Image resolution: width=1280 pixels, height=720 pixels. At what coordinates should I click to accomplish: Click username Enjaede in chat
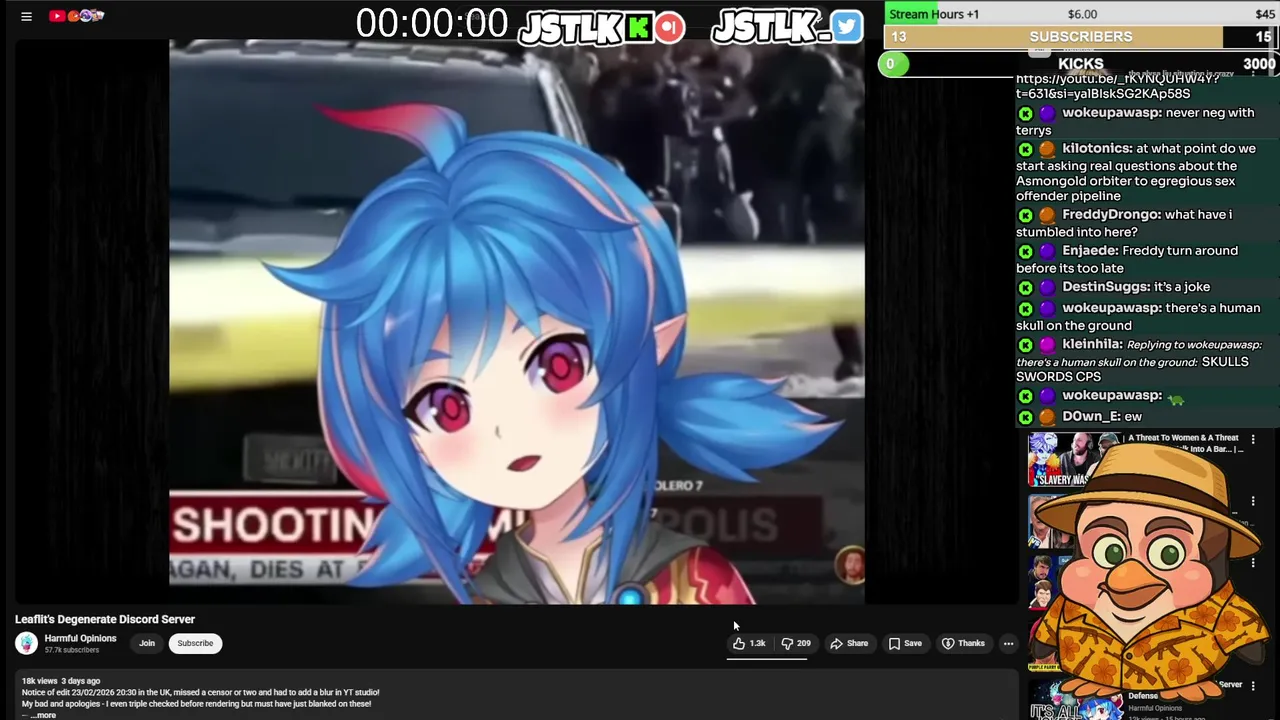pyautogui.click(x=1090, y=250)
